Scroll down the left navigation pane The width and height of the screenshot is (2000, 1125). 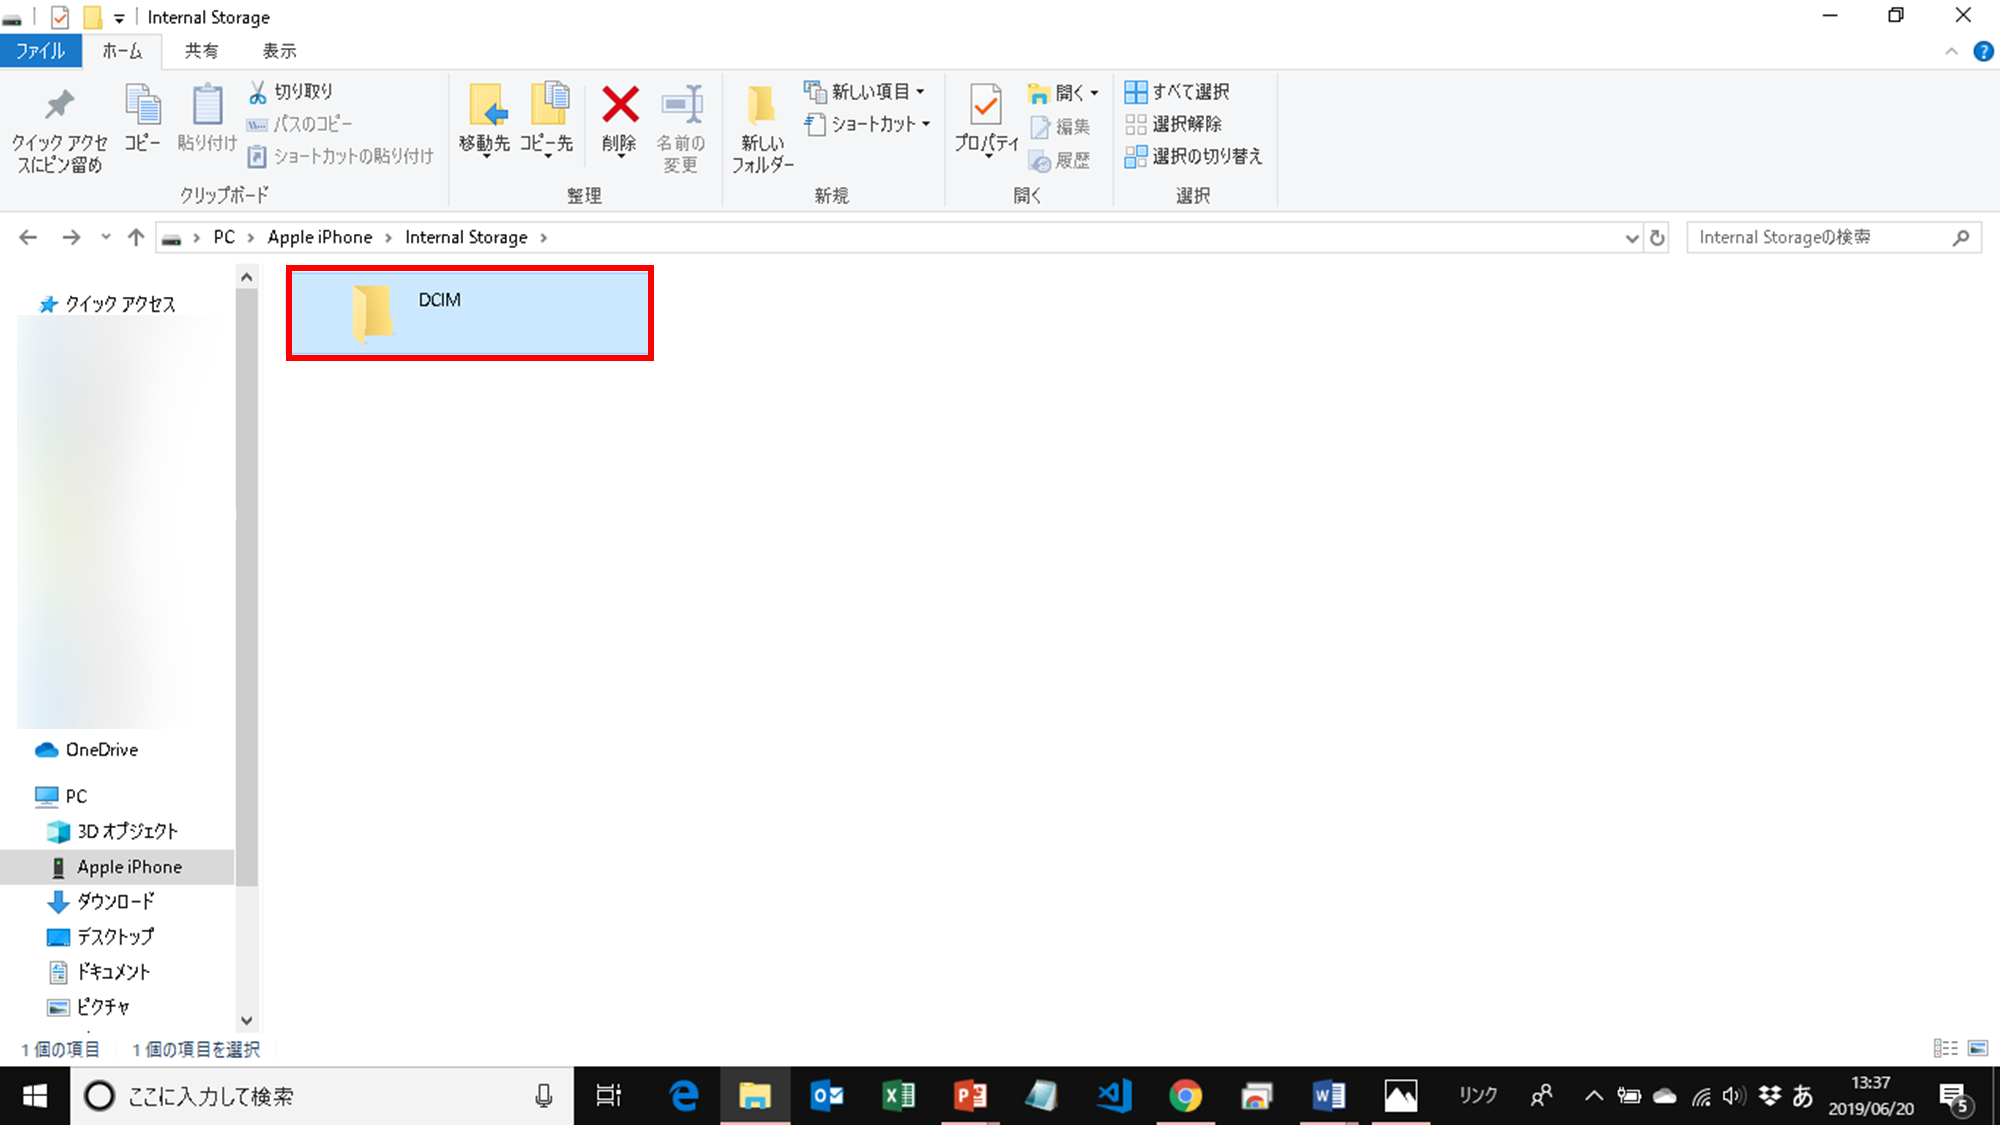click(x=246, y=1021)
